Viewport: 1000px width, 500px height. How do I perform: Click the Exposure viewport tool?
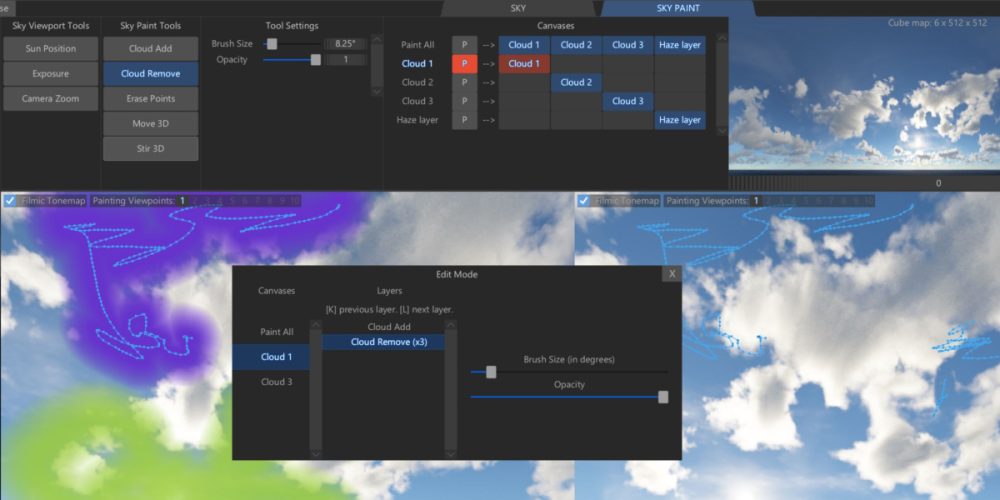pos(50,73)
